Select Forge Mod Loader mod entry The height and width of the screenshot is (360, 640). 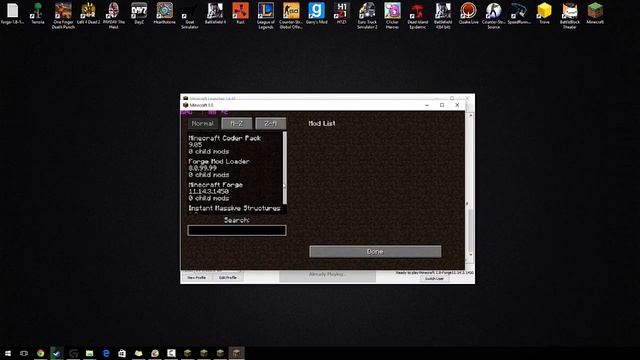[x=235, y=168]
